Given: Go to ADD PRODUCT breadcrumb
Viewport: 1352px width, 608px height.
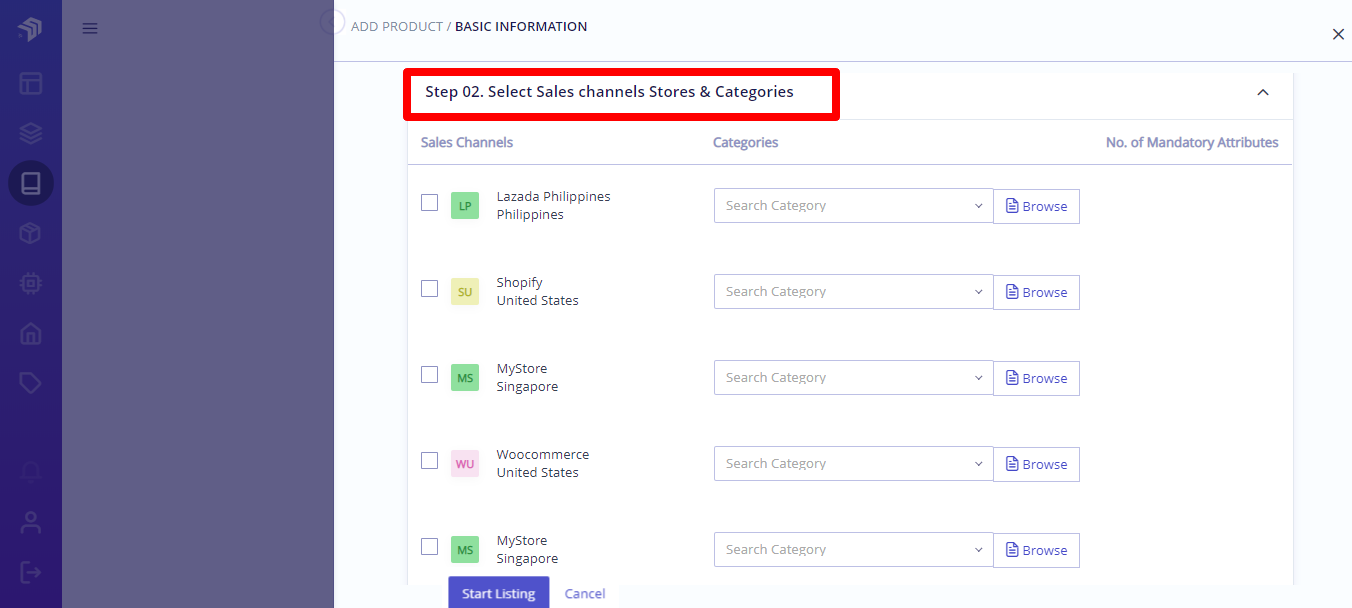Looking at the screenshot, I should pos(397,27).
